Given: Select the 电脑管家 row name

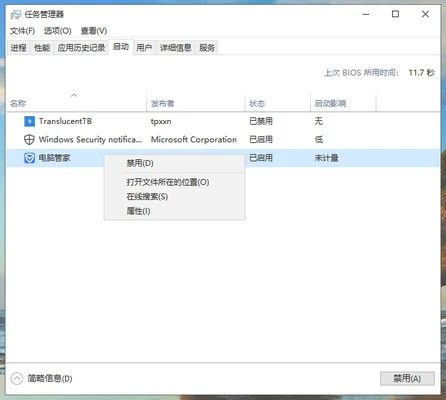Looking at the screenshot, I should click(x=54, y=158).
